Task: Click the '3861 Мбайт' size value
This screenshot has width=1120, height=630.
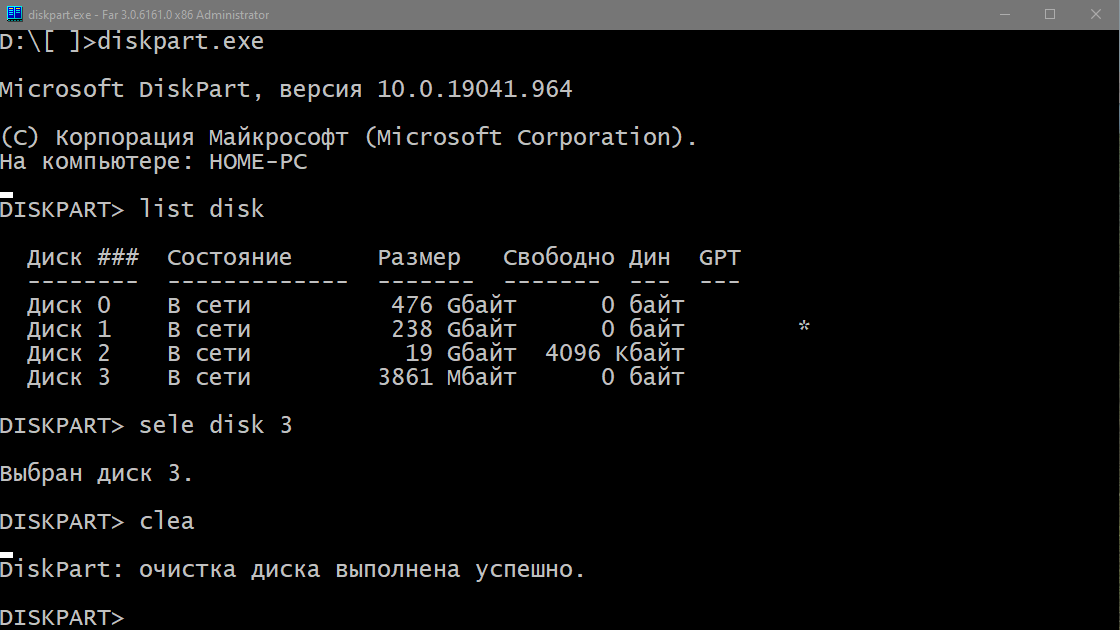Action: pyautogui.click(x=447, y=377)
